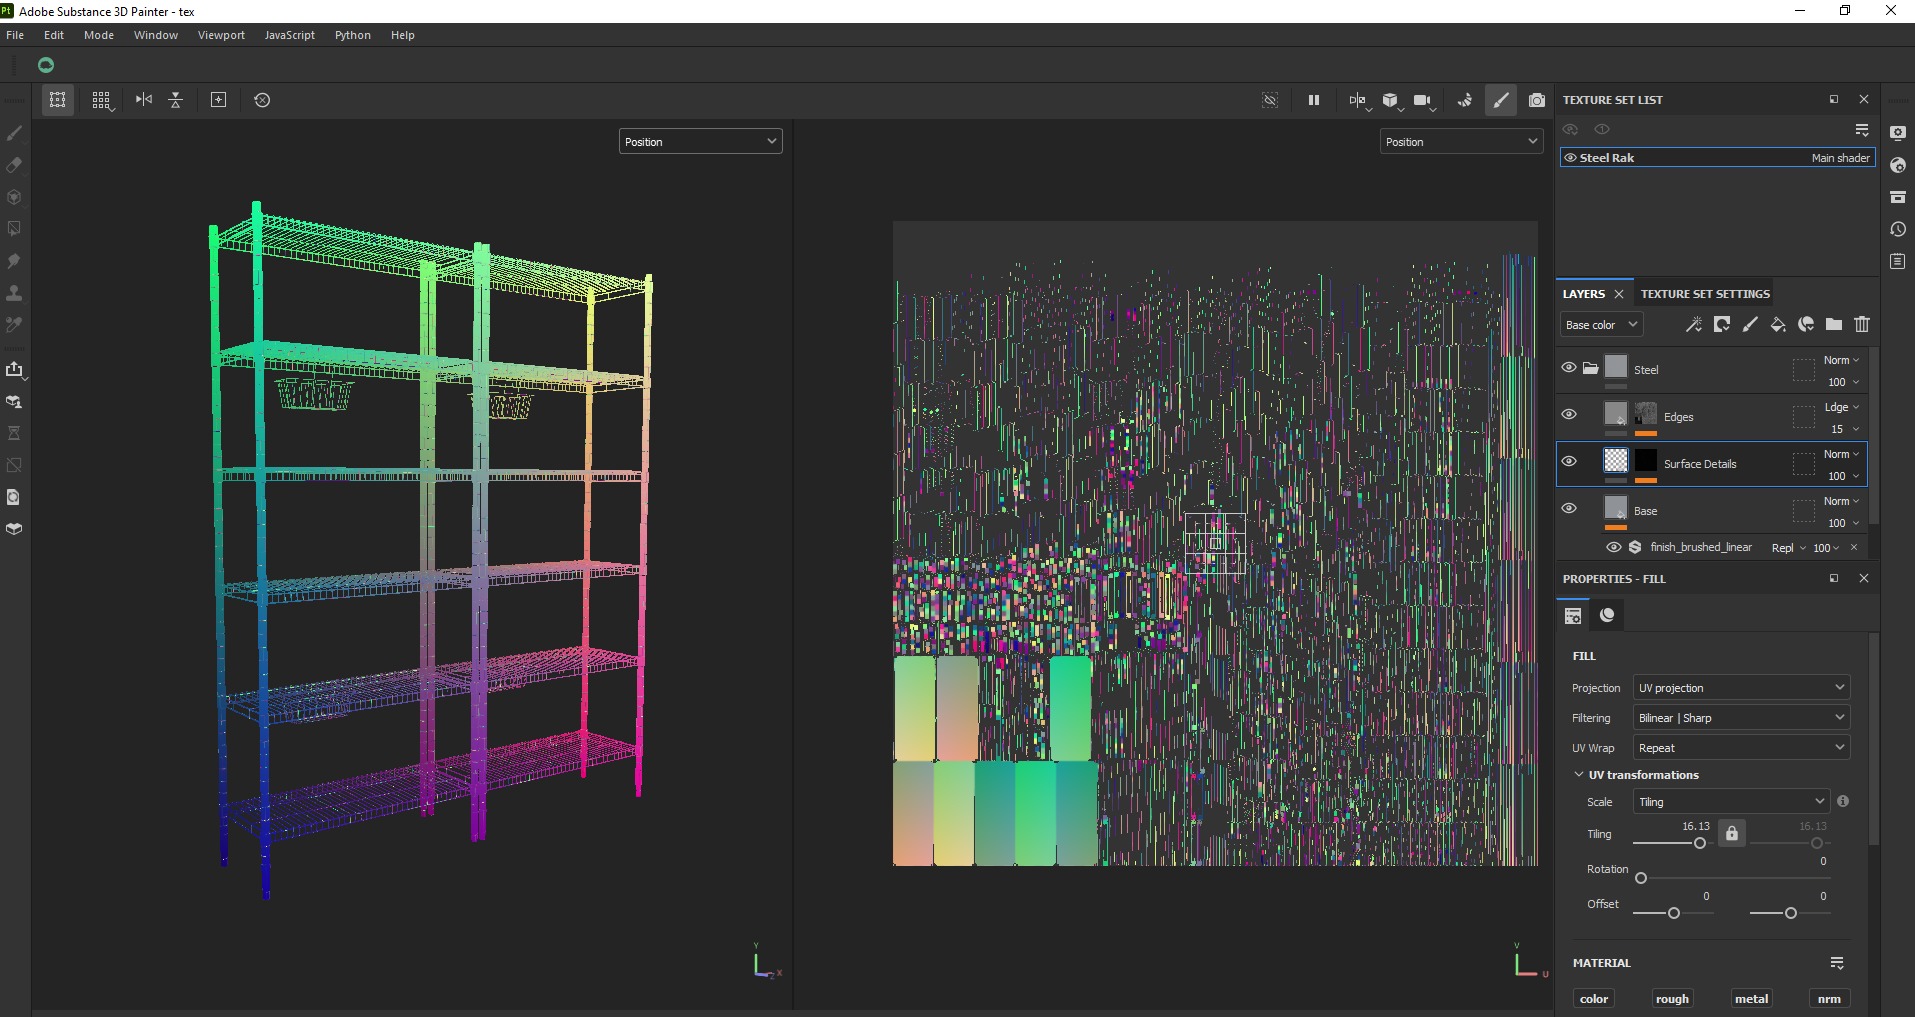Screen dimensions: 1915x1017
Task: Open the File menu
Action: (15, 35)
